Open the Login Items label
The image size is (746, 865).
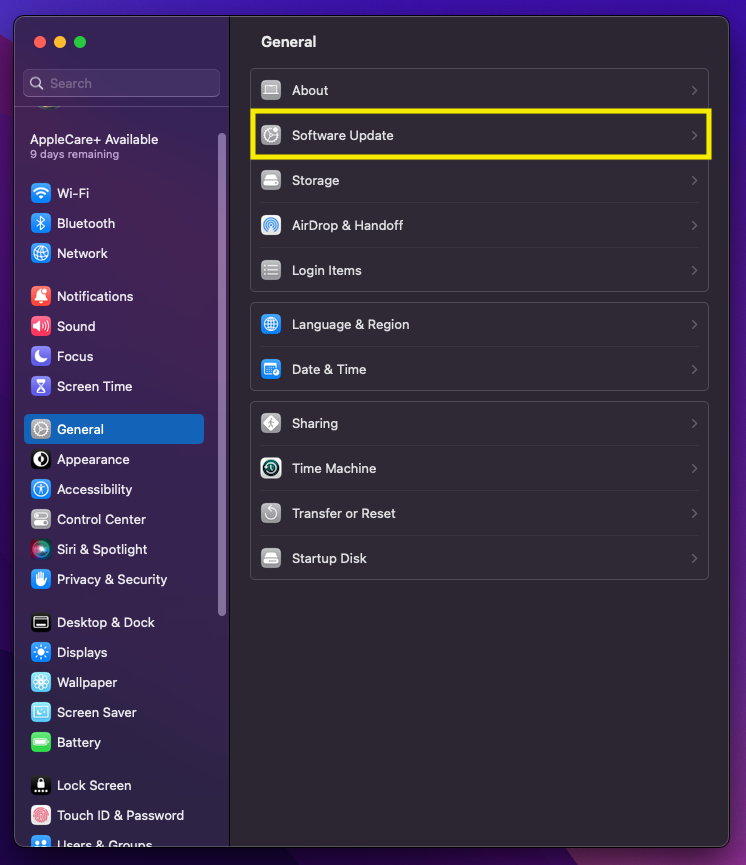click(x=327, y=270)
